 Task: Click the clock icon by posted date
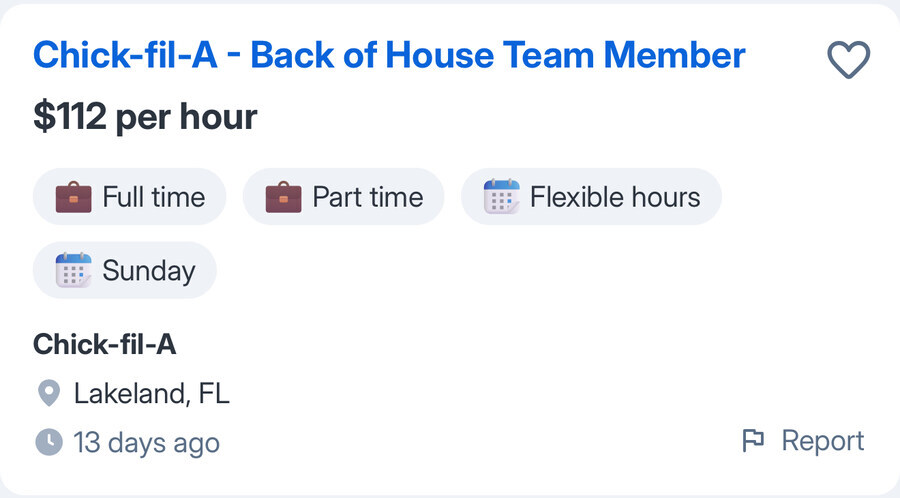[x=48, y=441]
